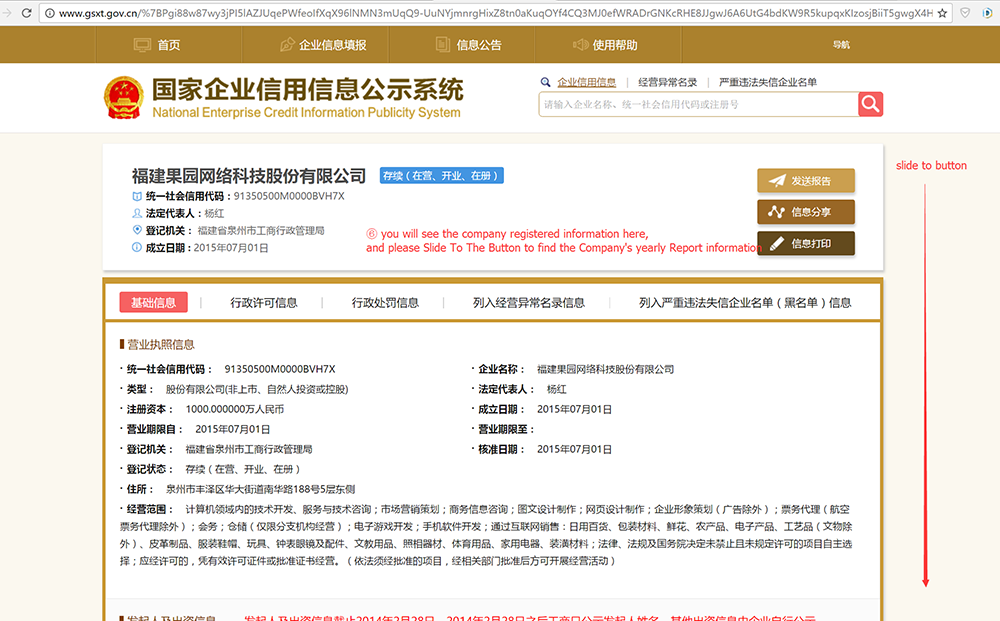The height and width of the screenshot is (621, 1000).
Task: Click the 营业执照信息 section heading
Action: point(160,344)
